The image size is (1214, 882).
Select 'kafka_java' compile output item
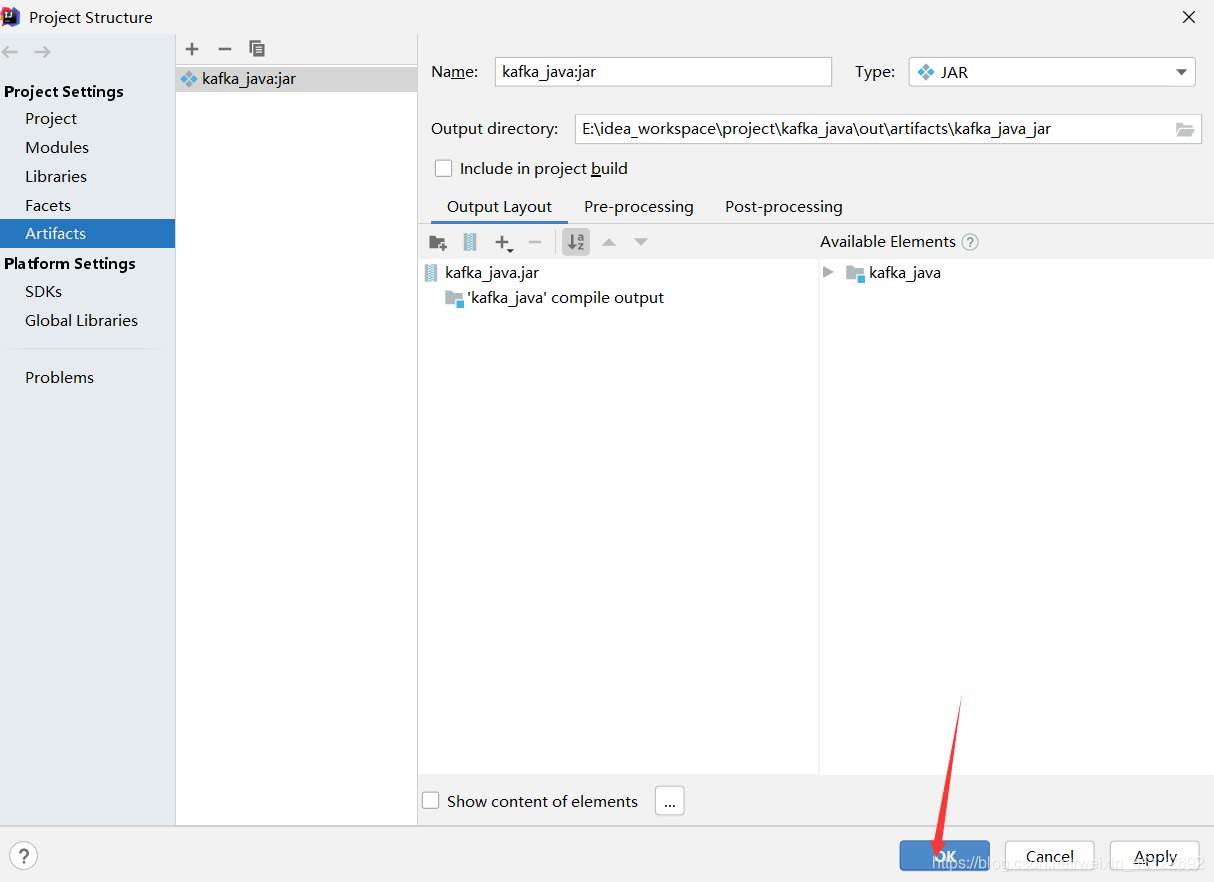tap(555, 298)
